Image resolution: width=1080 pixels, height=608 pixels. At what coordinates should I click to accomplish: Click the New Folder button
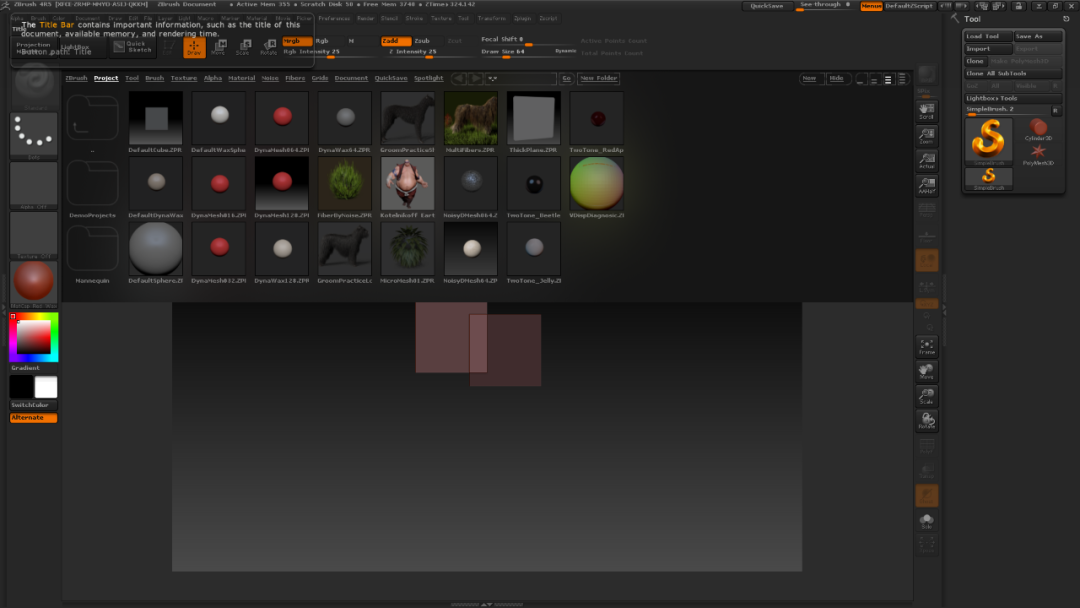(599, 78)
